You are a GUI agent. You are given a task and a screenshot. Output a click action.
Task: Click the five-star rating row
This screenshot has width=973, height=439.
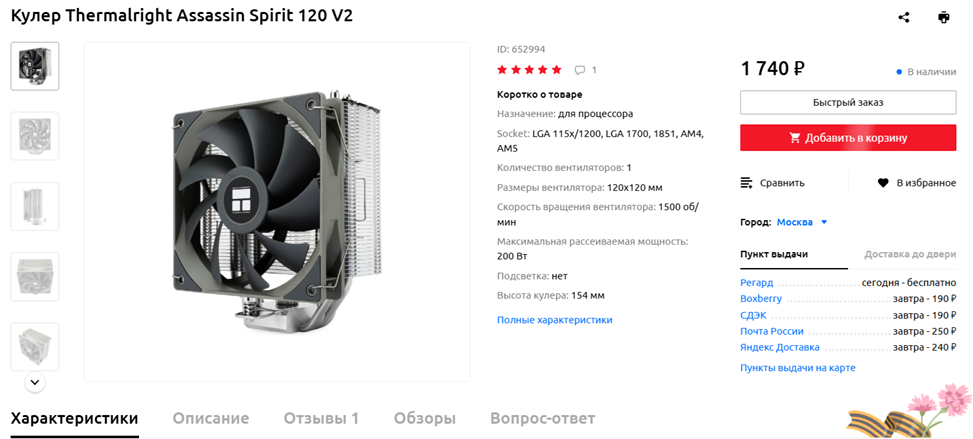tap(529, 70)
